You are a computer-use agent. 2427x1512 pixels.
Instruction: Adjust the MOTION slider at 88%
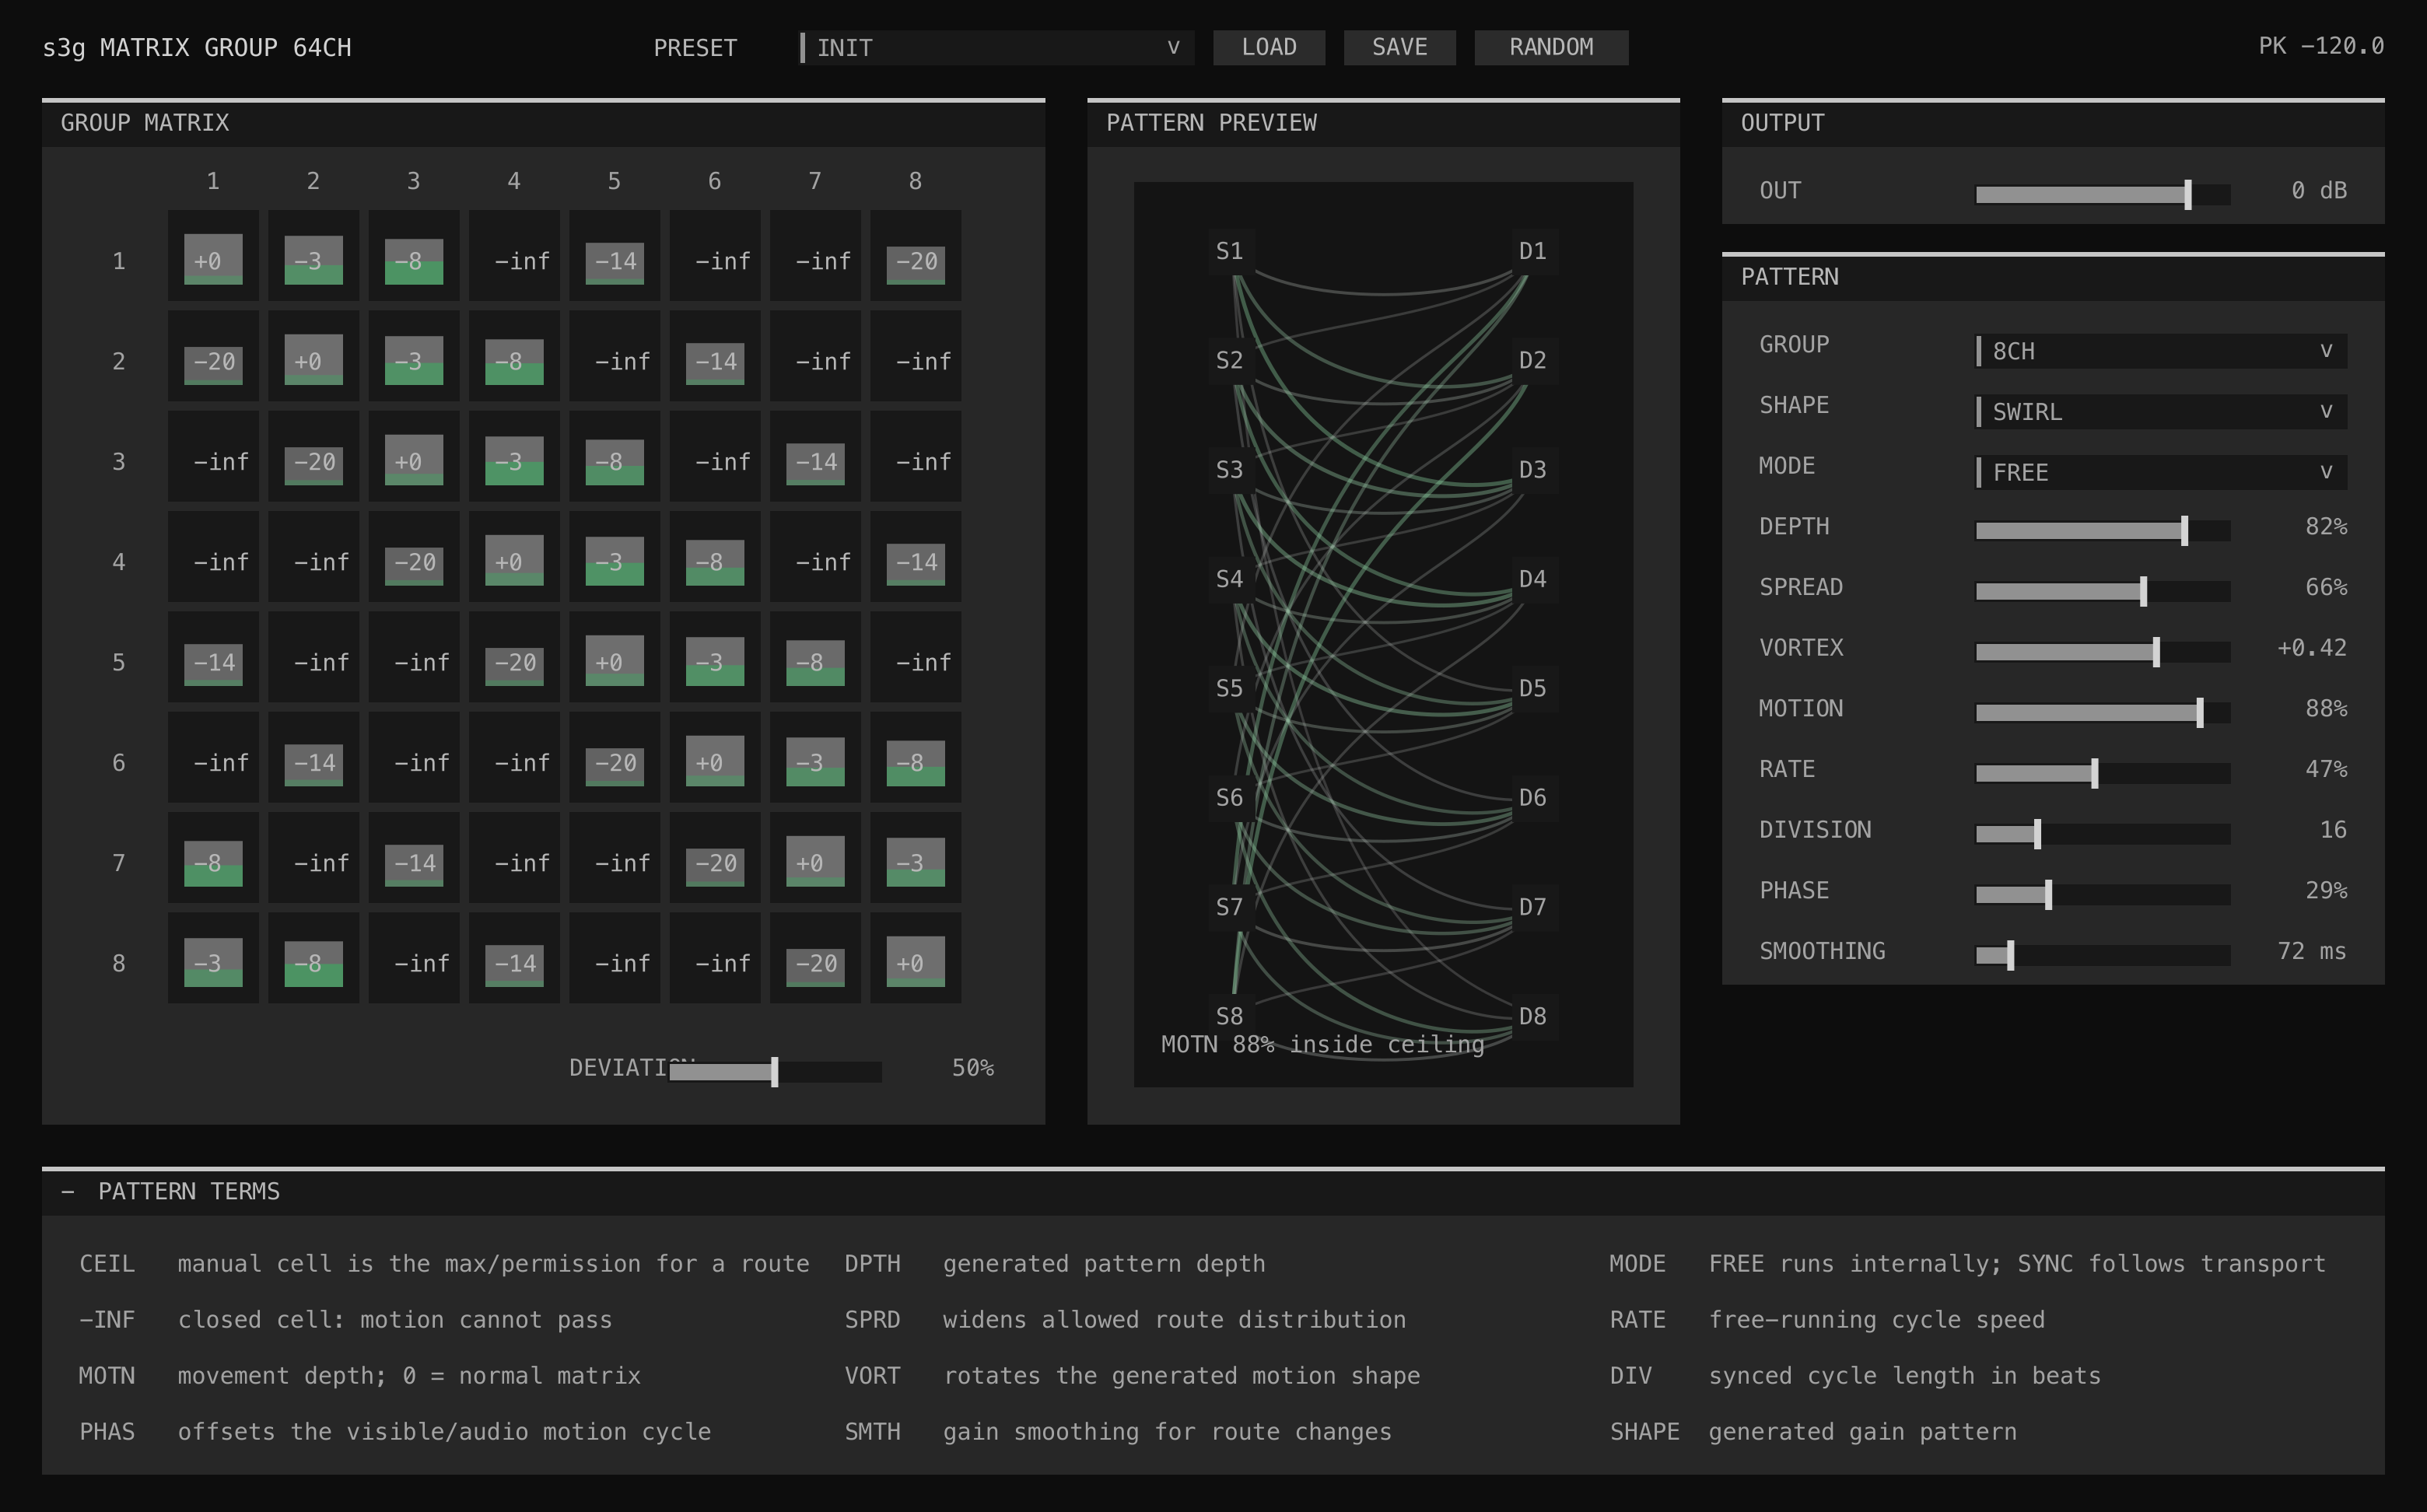pyautogui.click(x=2103, y=712)
